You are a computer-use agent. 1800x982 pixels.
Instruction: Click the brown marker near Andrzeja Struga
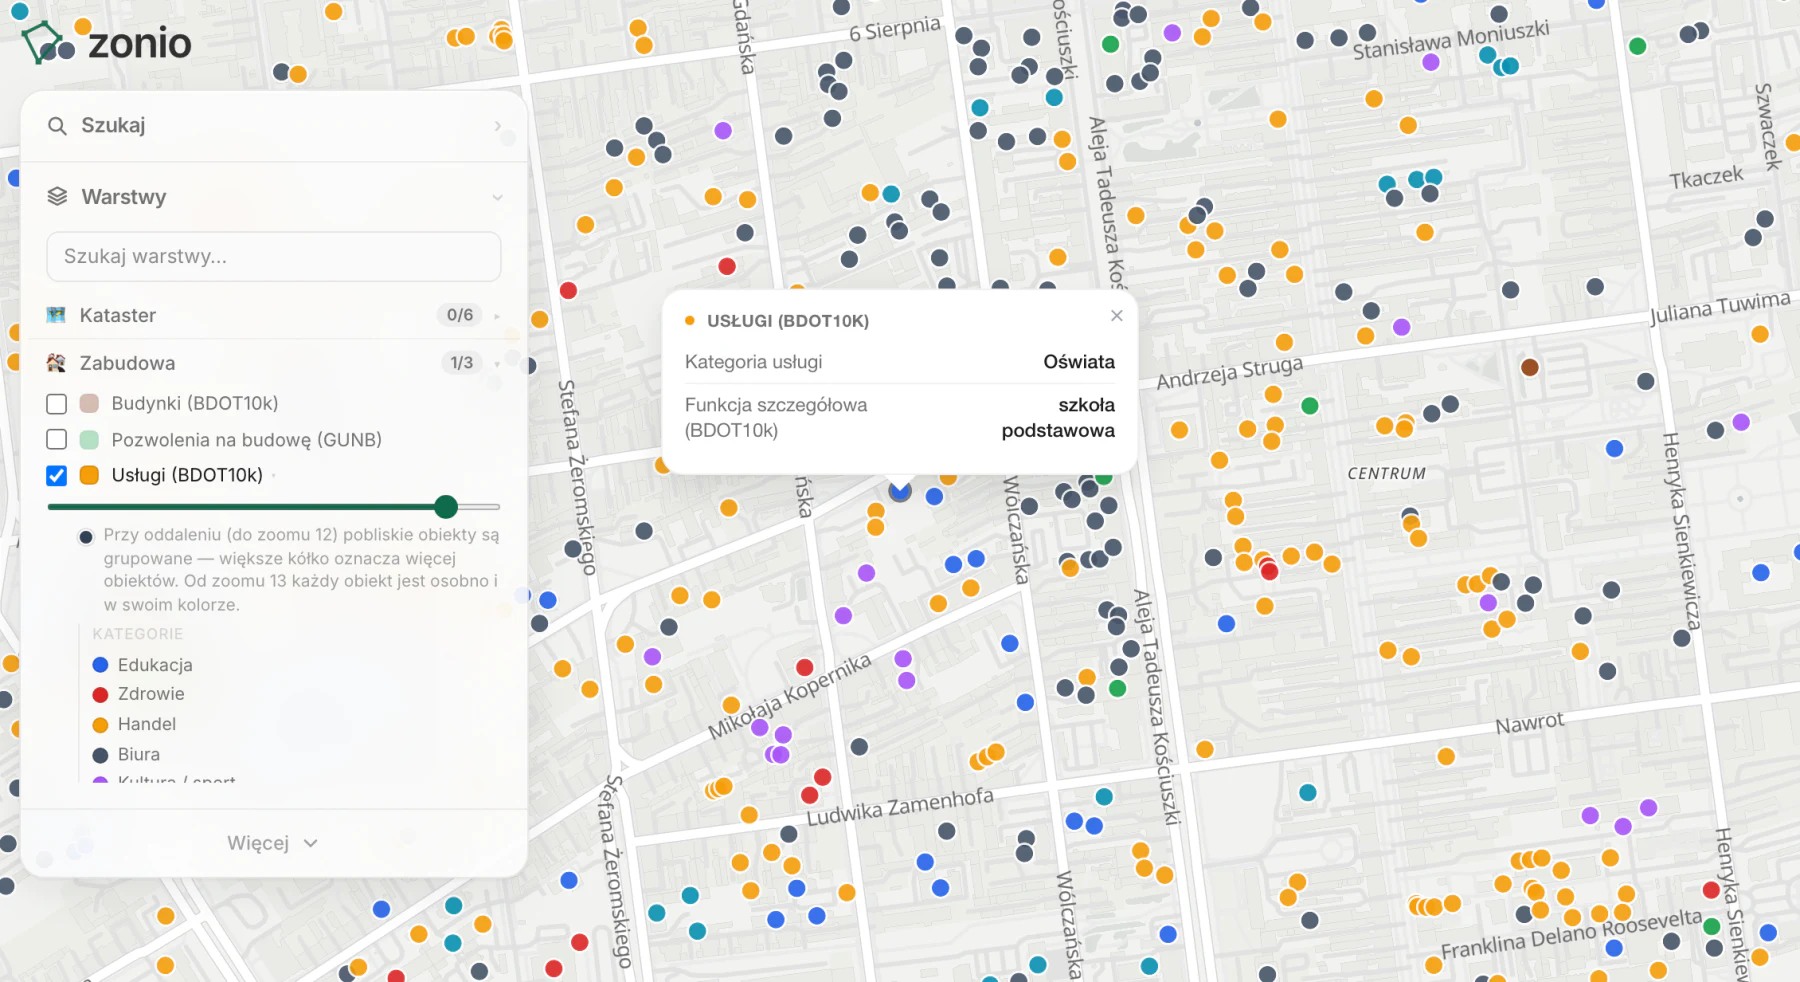[1529, 367]
